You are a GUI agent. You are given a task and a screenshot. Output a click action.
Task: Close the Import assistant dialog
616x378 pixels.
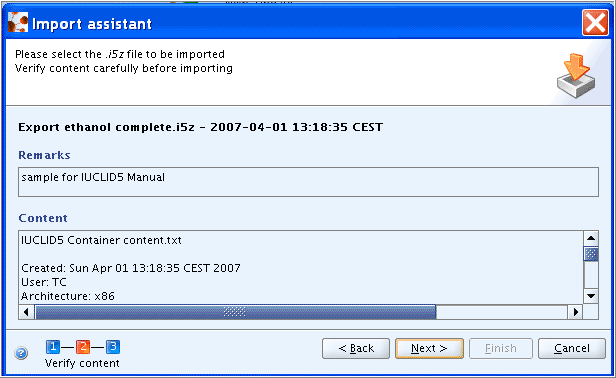tap(595, 23)
